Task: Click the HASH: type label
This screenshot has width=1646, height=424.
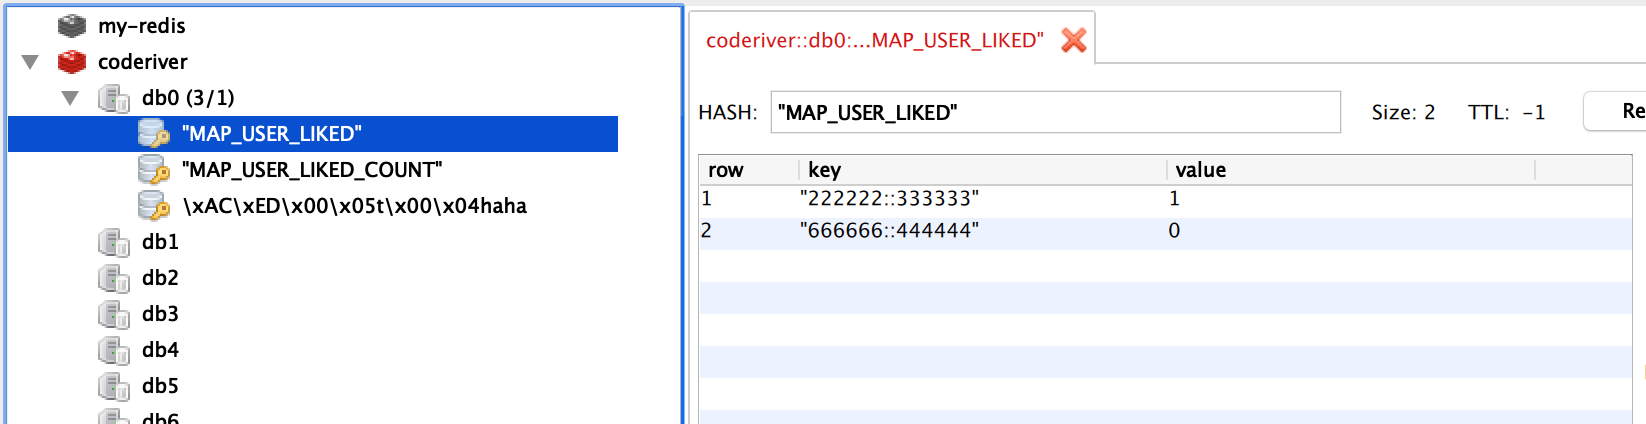Action: pyautogui.click(x=728, y=112)
